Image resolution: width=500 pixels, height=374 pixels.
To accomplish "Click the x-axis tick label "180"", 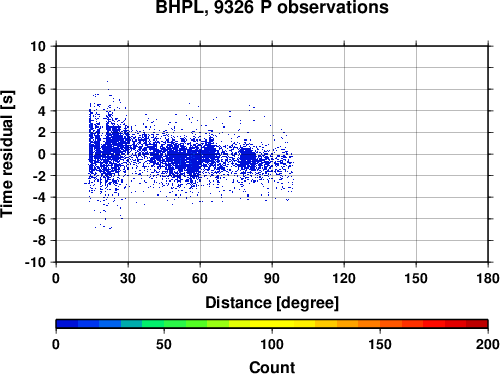I will [x=488, y=278].
